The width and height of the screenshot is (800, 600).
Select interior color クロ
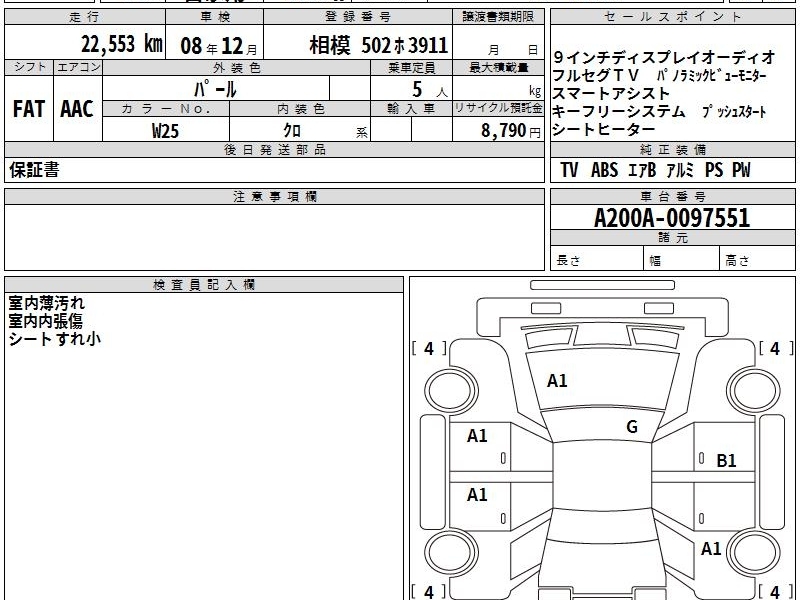pos(292,130)
